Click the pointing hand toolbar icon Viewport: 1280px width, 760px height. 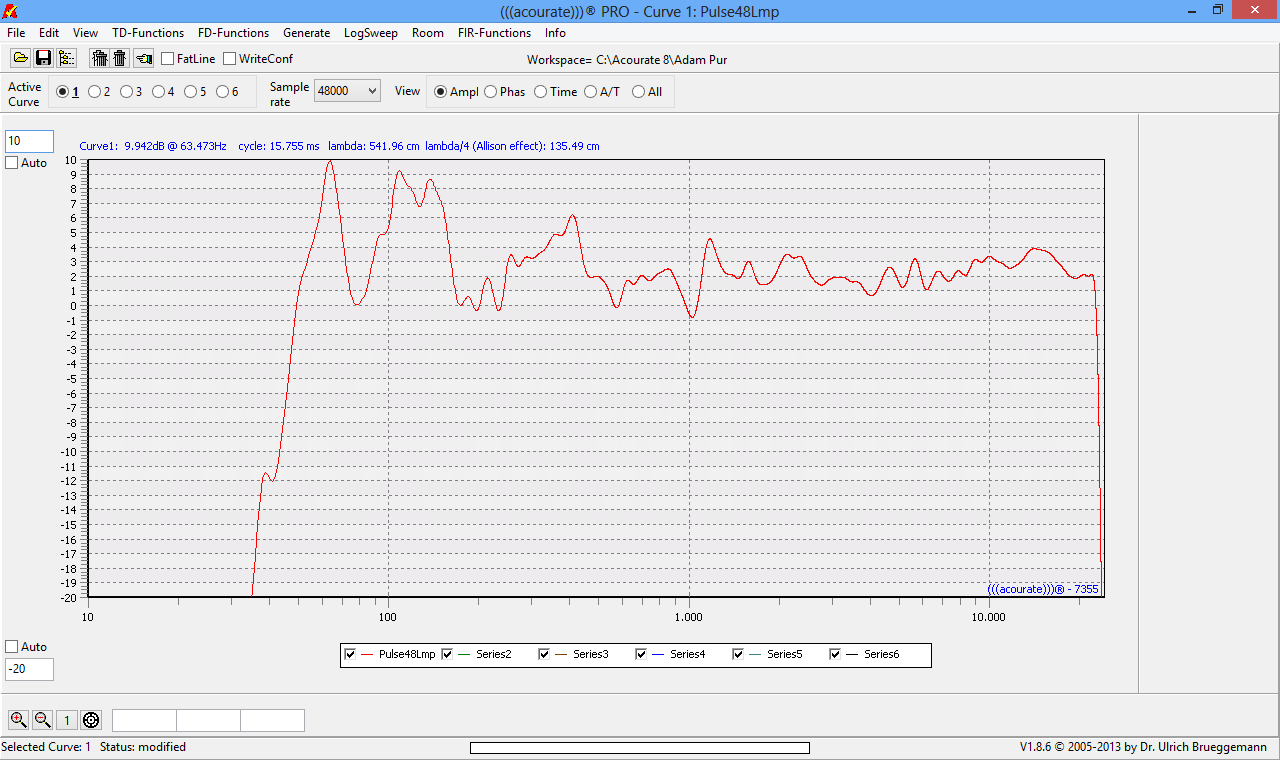(x=144, y=59)
